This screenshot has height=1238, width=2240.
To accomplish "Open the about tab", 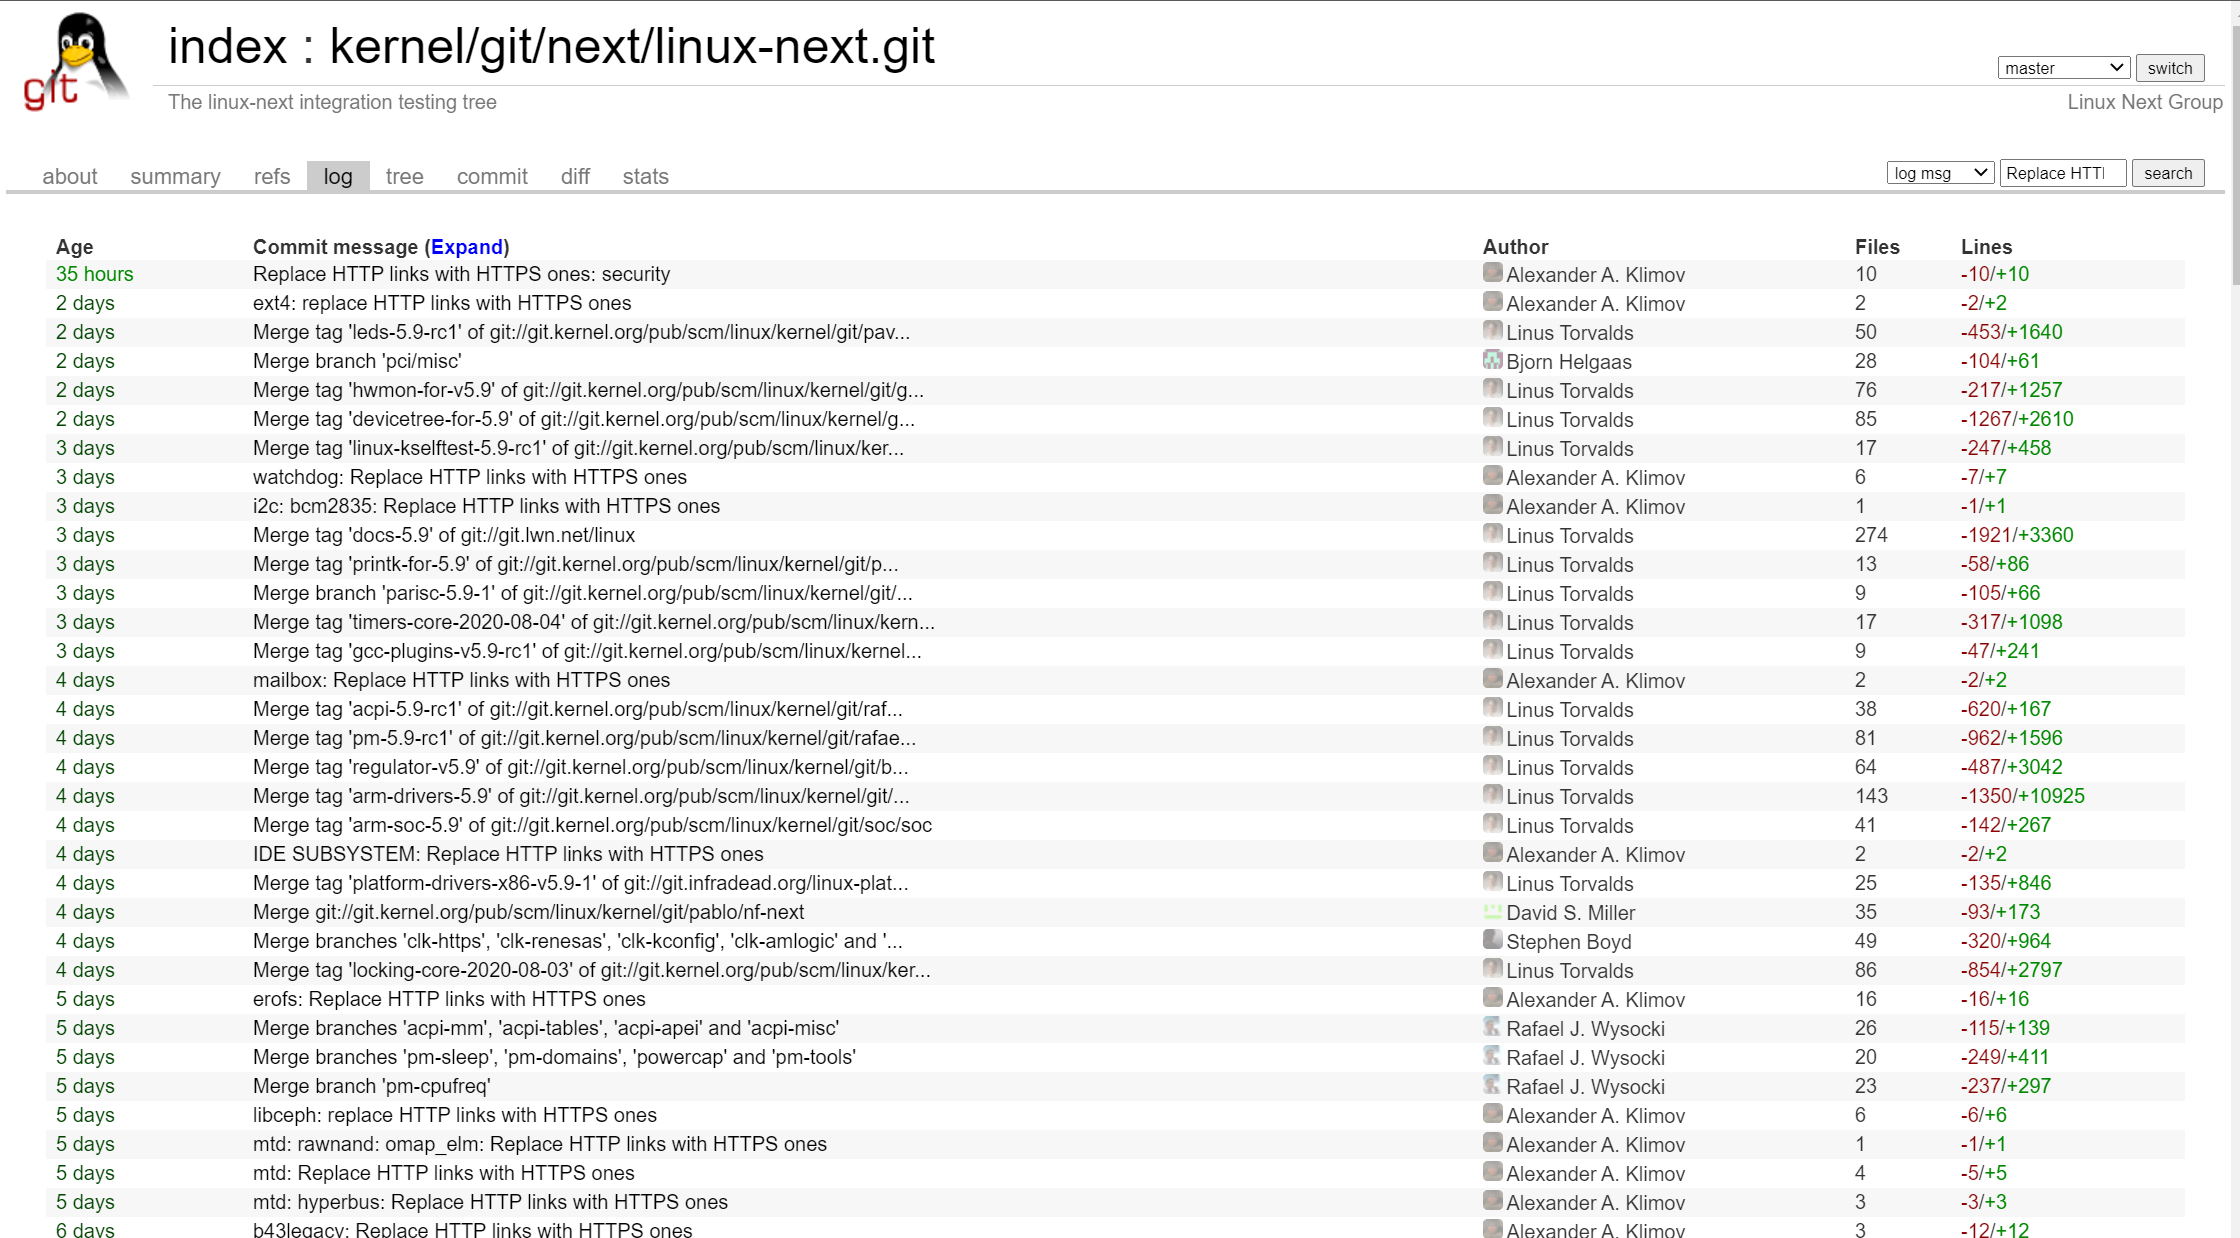I will pyautogui.click(x=70, y=176).
